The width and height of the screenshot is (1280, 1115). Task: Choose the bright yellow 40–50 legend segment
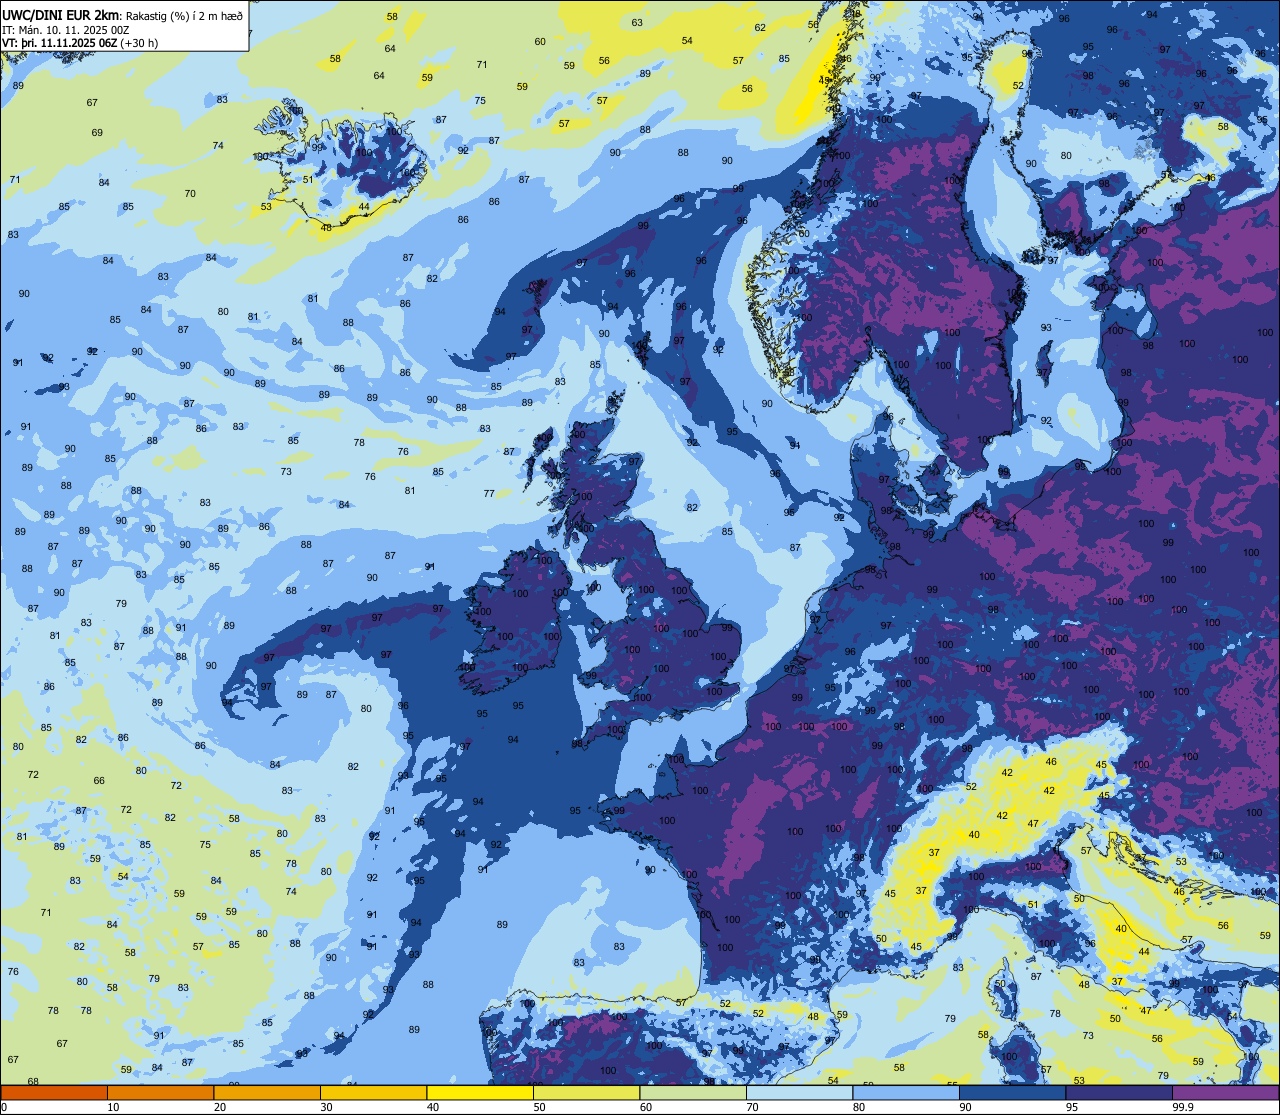(x=480, y=1092)
